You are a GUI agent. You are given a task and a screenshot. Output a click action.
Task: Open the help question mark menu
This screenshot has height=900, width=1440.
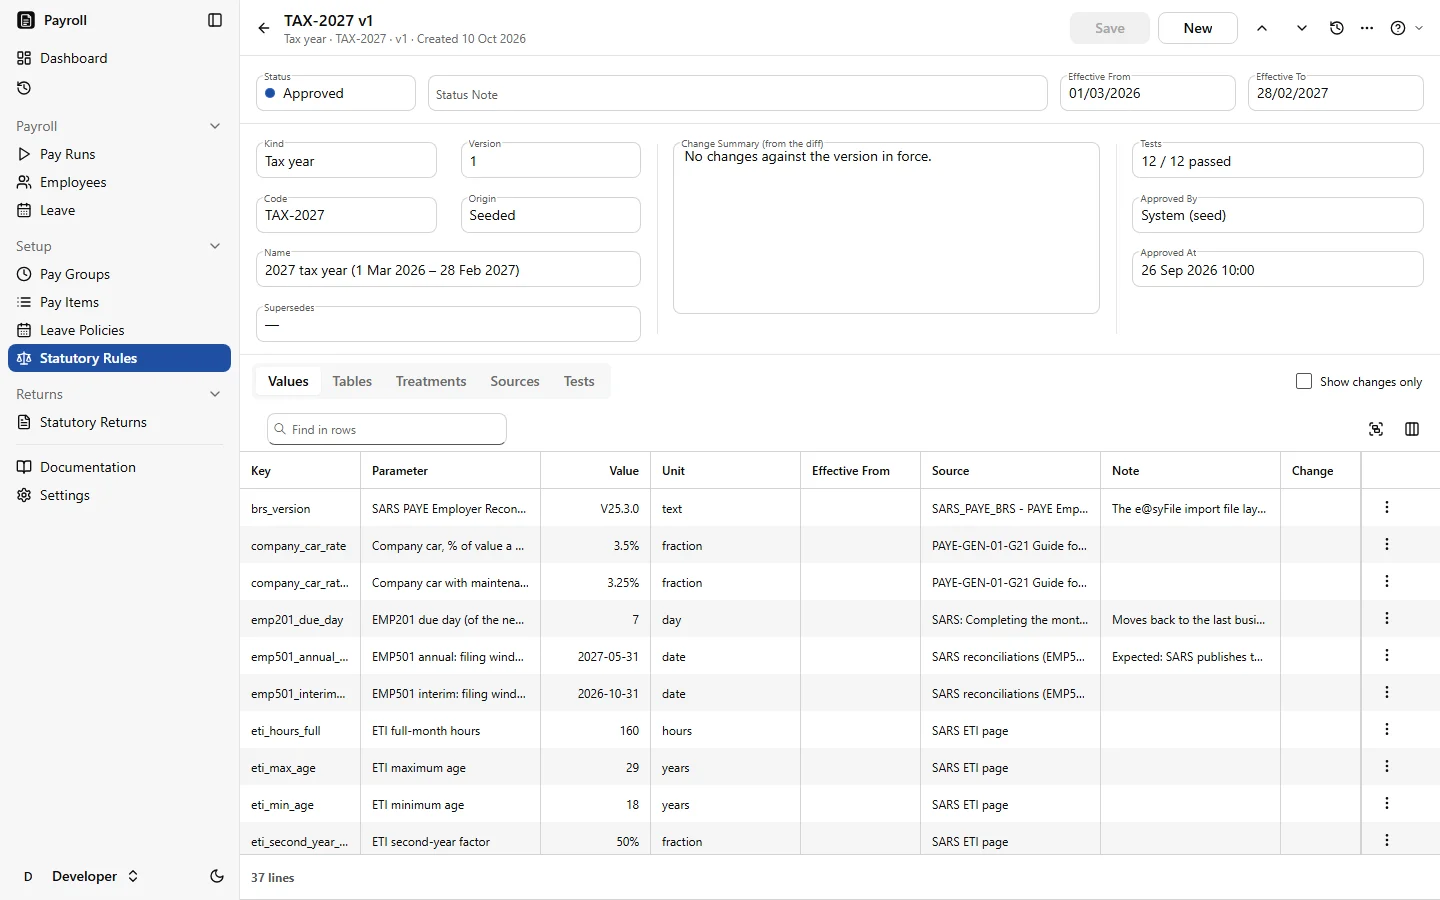pyautogui.click(x=1406, y=28)
